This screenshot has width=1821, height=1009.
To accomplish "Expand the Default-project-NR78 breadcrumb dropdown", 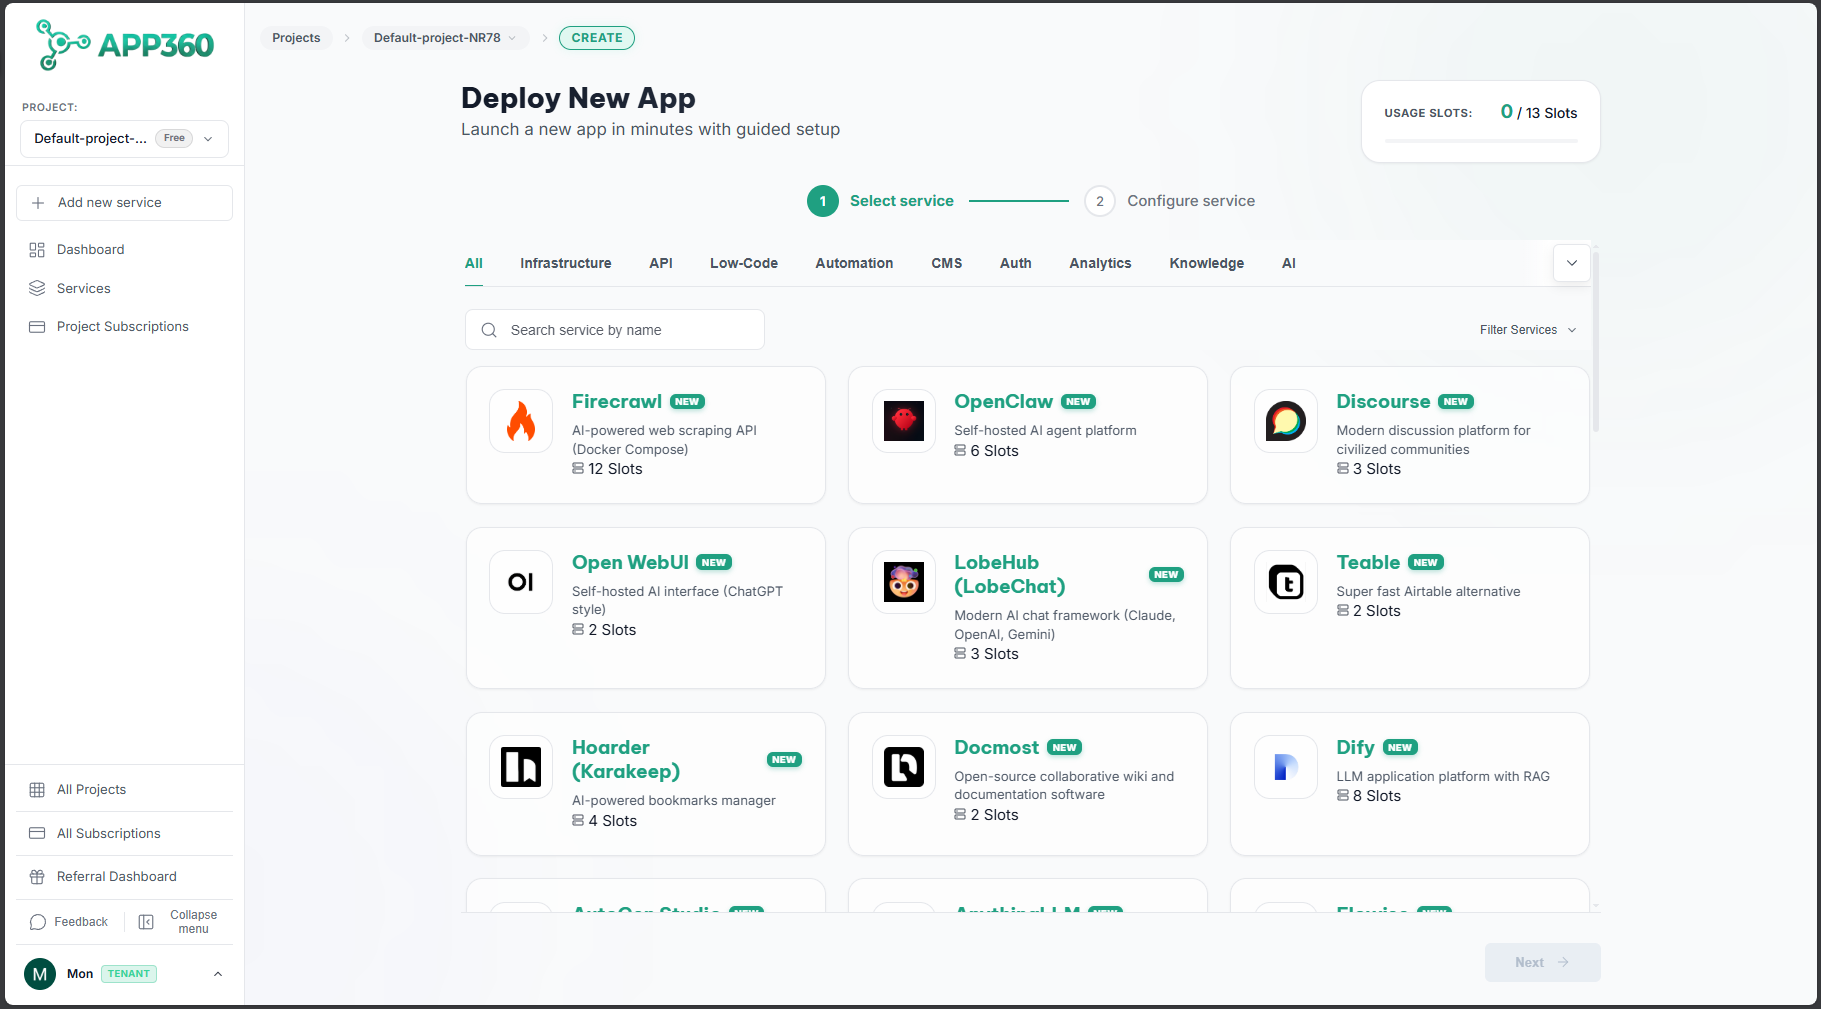I will [512, 38].
